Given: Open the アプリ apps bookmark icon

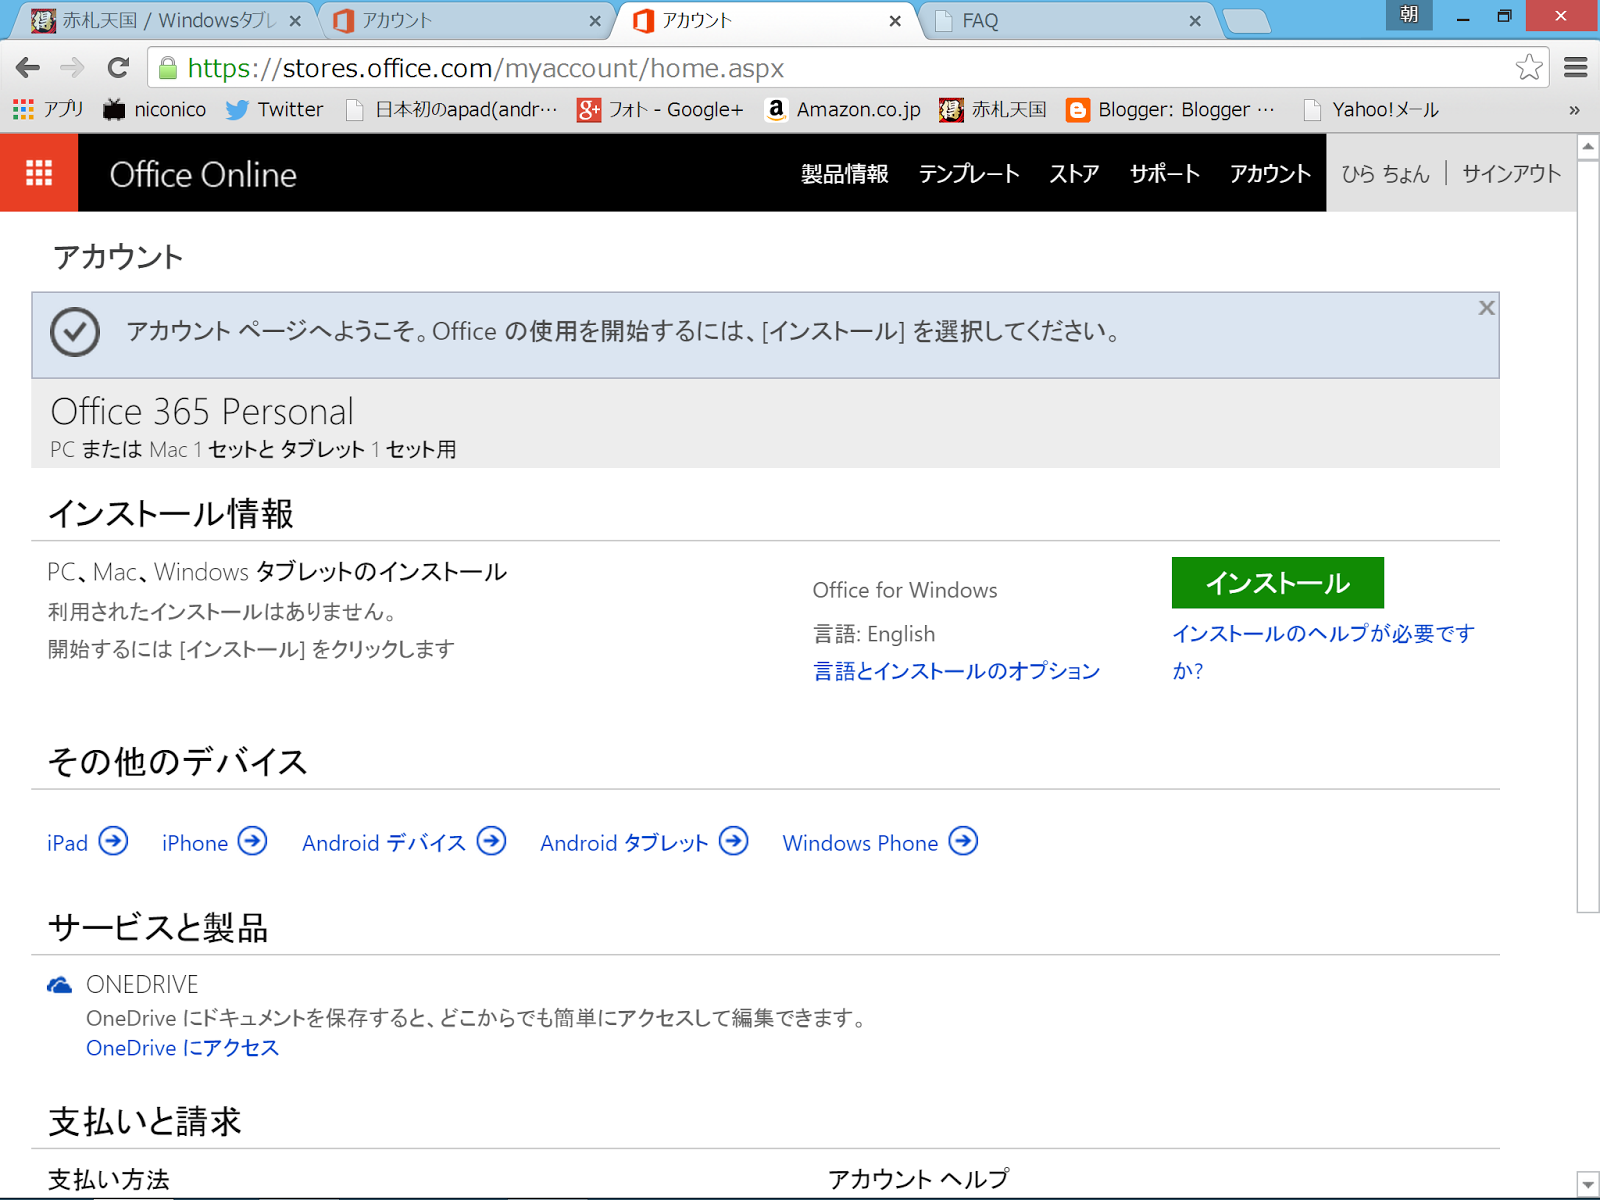Looking at the screenshot, I should coord(48,109).
